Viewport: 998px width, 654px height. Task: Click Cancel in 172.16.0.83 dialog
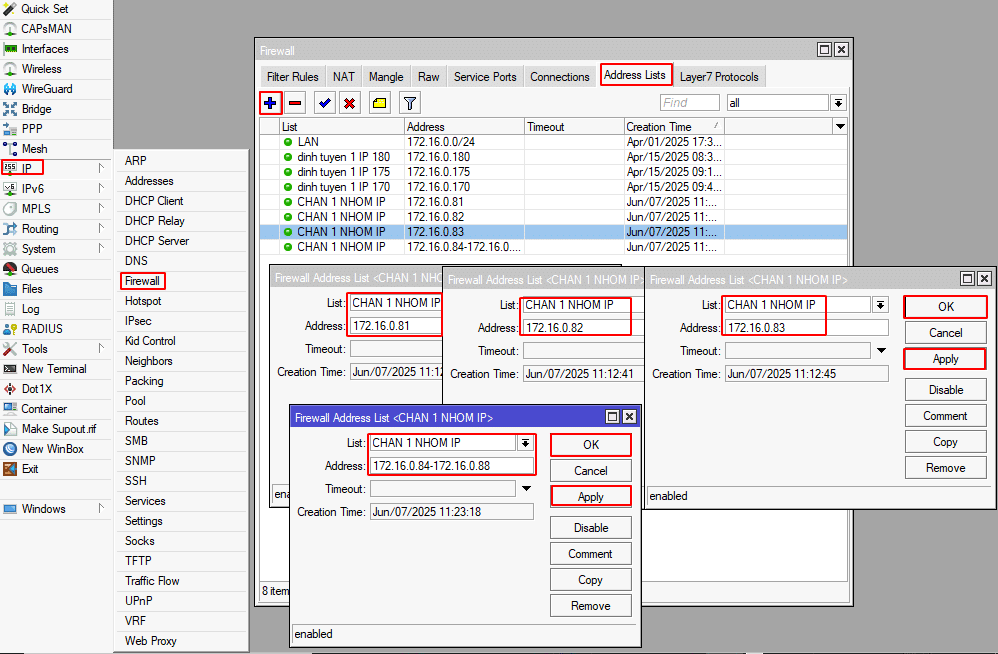click(946, 333)
